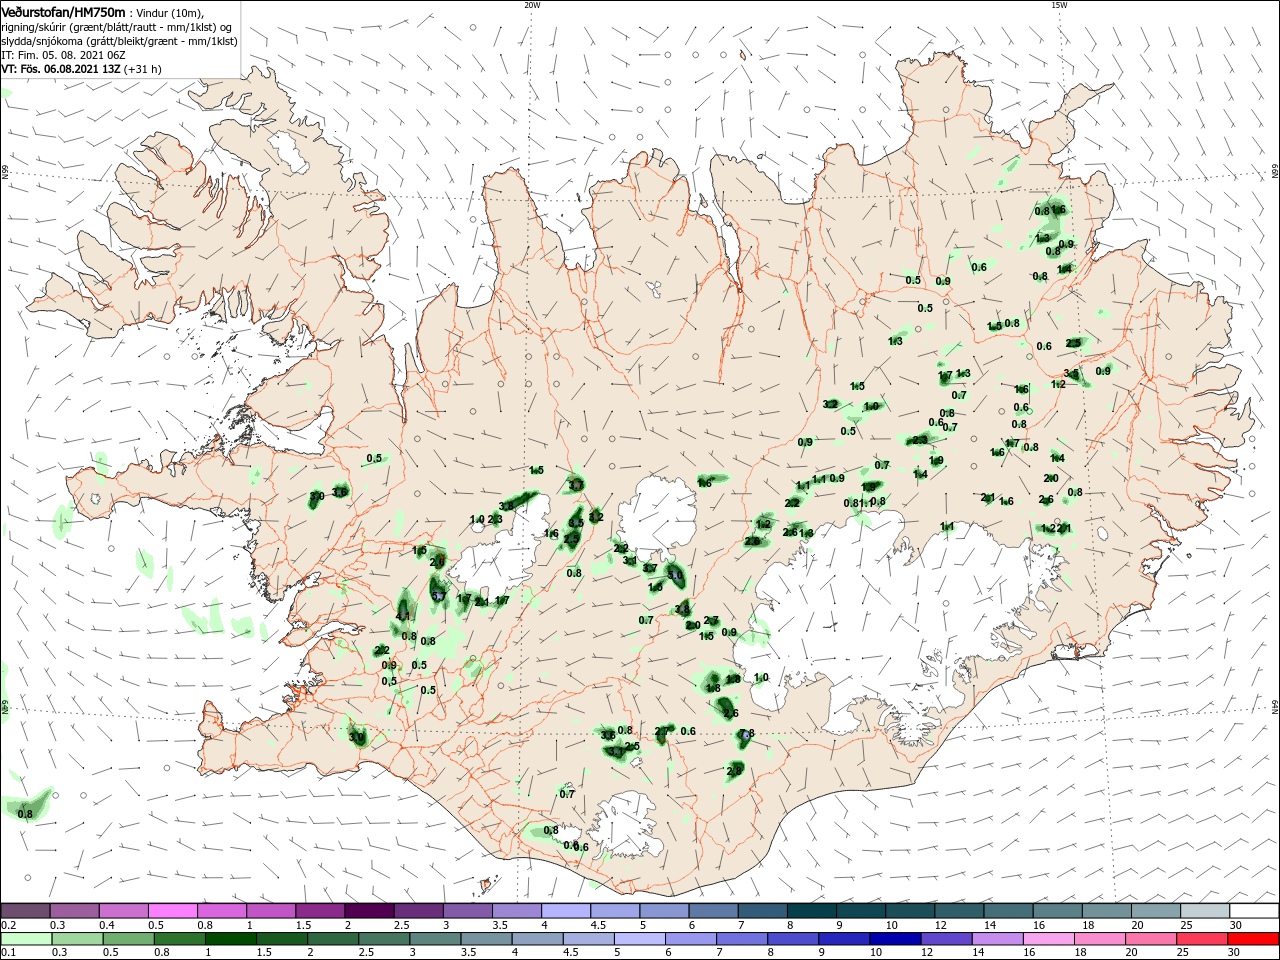This screenshot has height=960, width=1280.
Task: Pick the upper-row purple swatch labeled 1.5
Action: coord(320,910)
